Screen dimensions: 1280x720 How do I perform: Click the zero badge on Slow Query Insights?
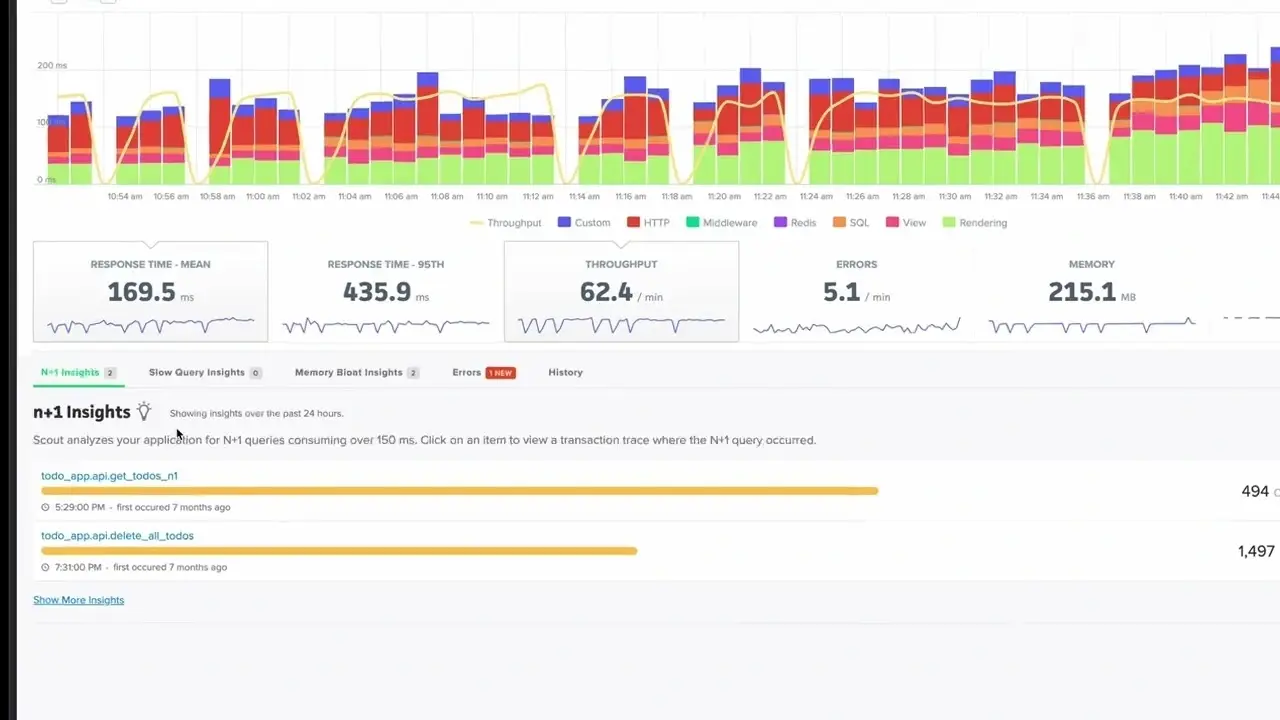tap(258, 372)
